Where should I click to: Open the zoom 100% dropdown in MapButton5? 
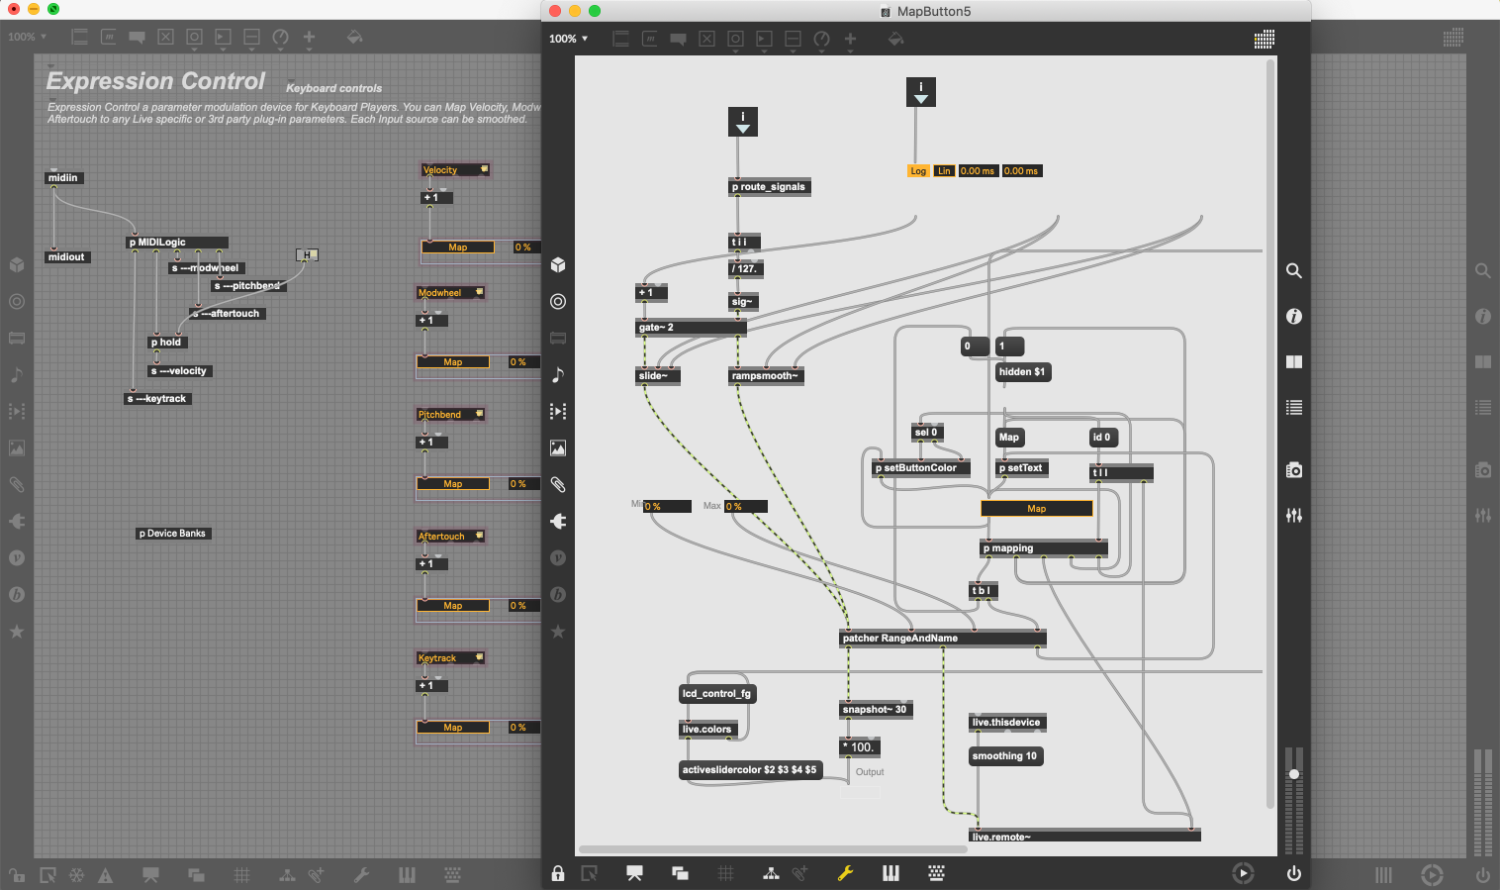(x=568, y=39)
